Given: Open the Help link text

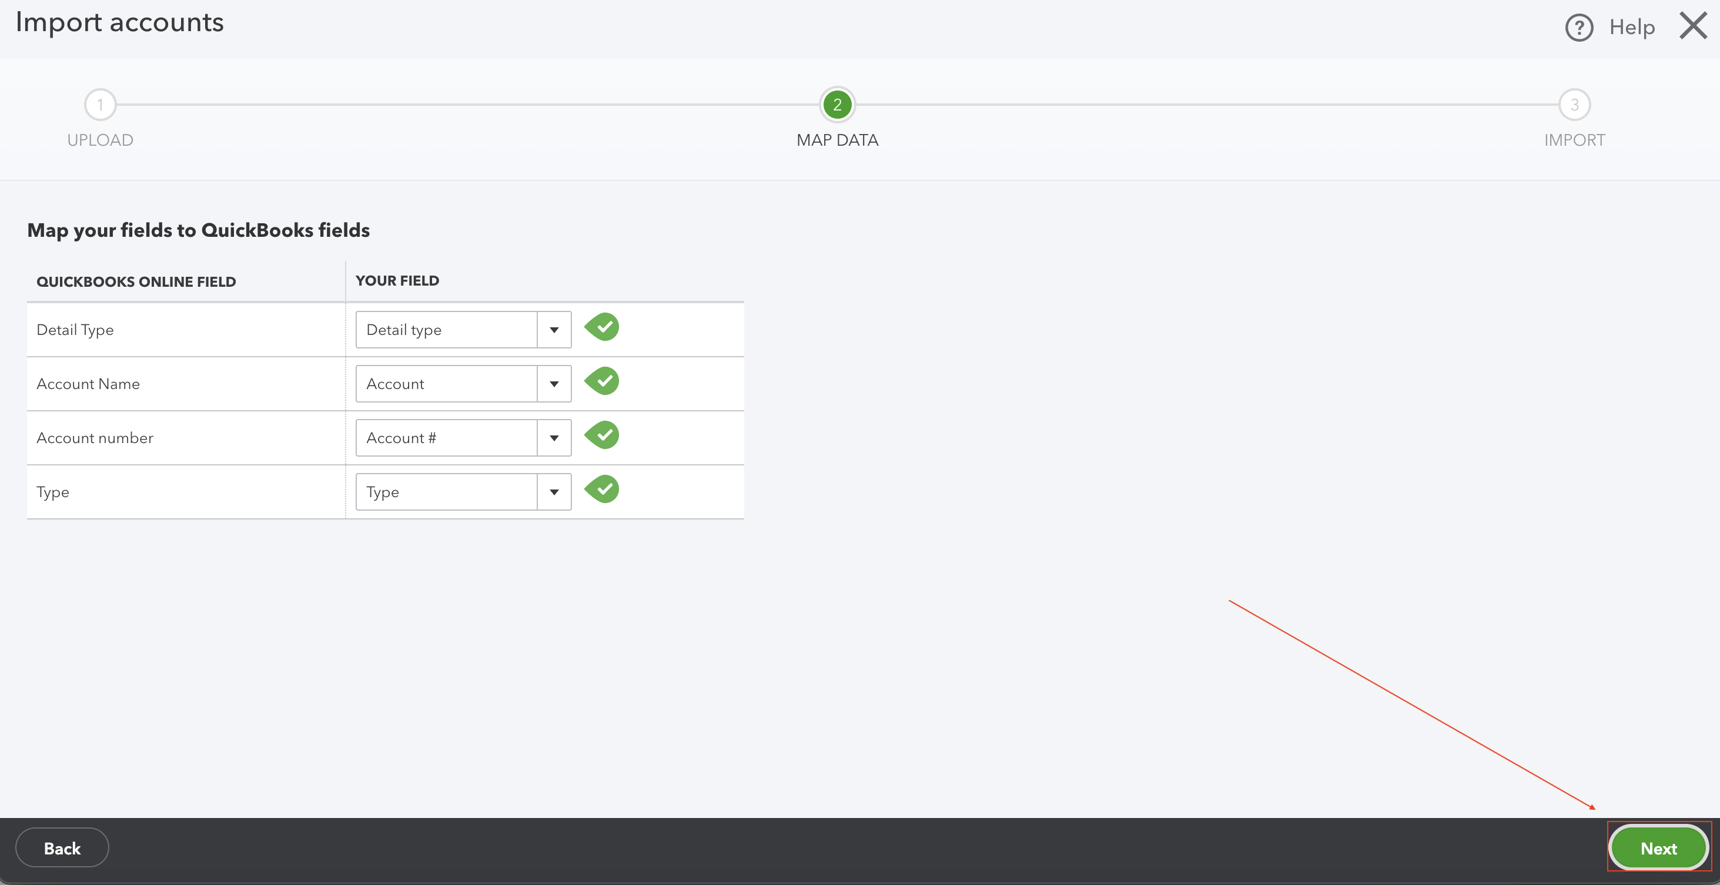Looking at the screenshot, I should point(1632,28).
